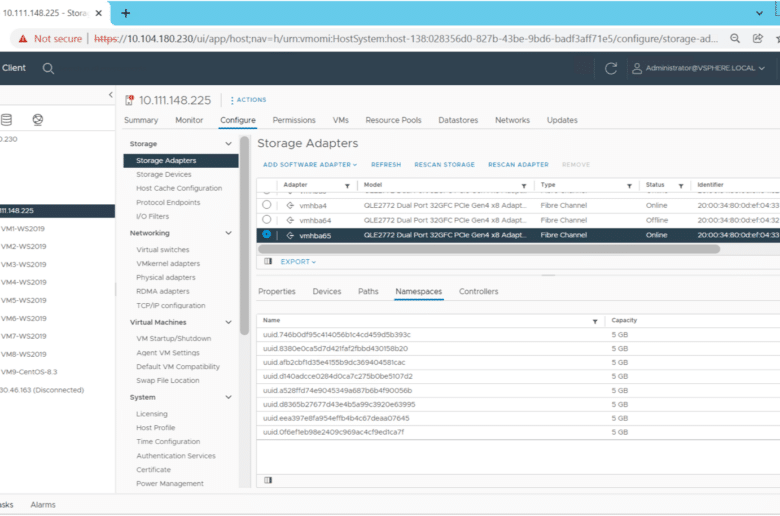The height and width of the screenshot is (516, 780).
Task: Close the 10.111.148.225 browser tab
Action: pos(98,13)
